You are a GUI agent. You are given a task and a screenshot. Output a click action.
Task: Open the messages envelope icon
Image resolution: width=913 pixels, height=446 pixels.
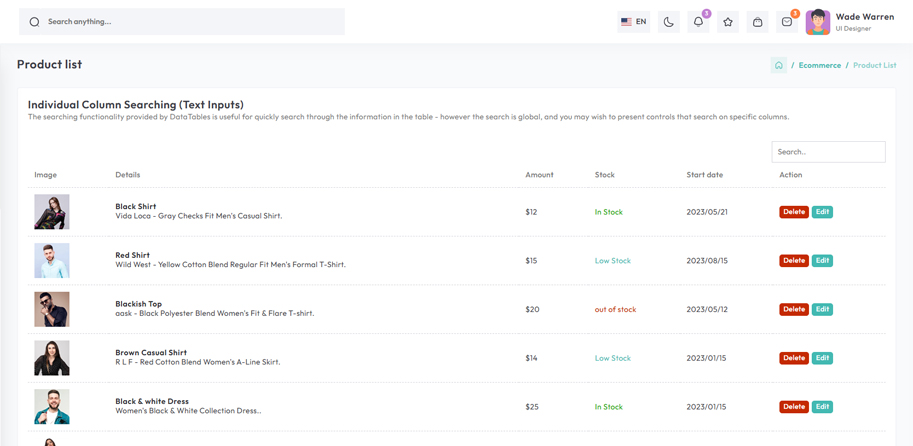click(787, 22)
